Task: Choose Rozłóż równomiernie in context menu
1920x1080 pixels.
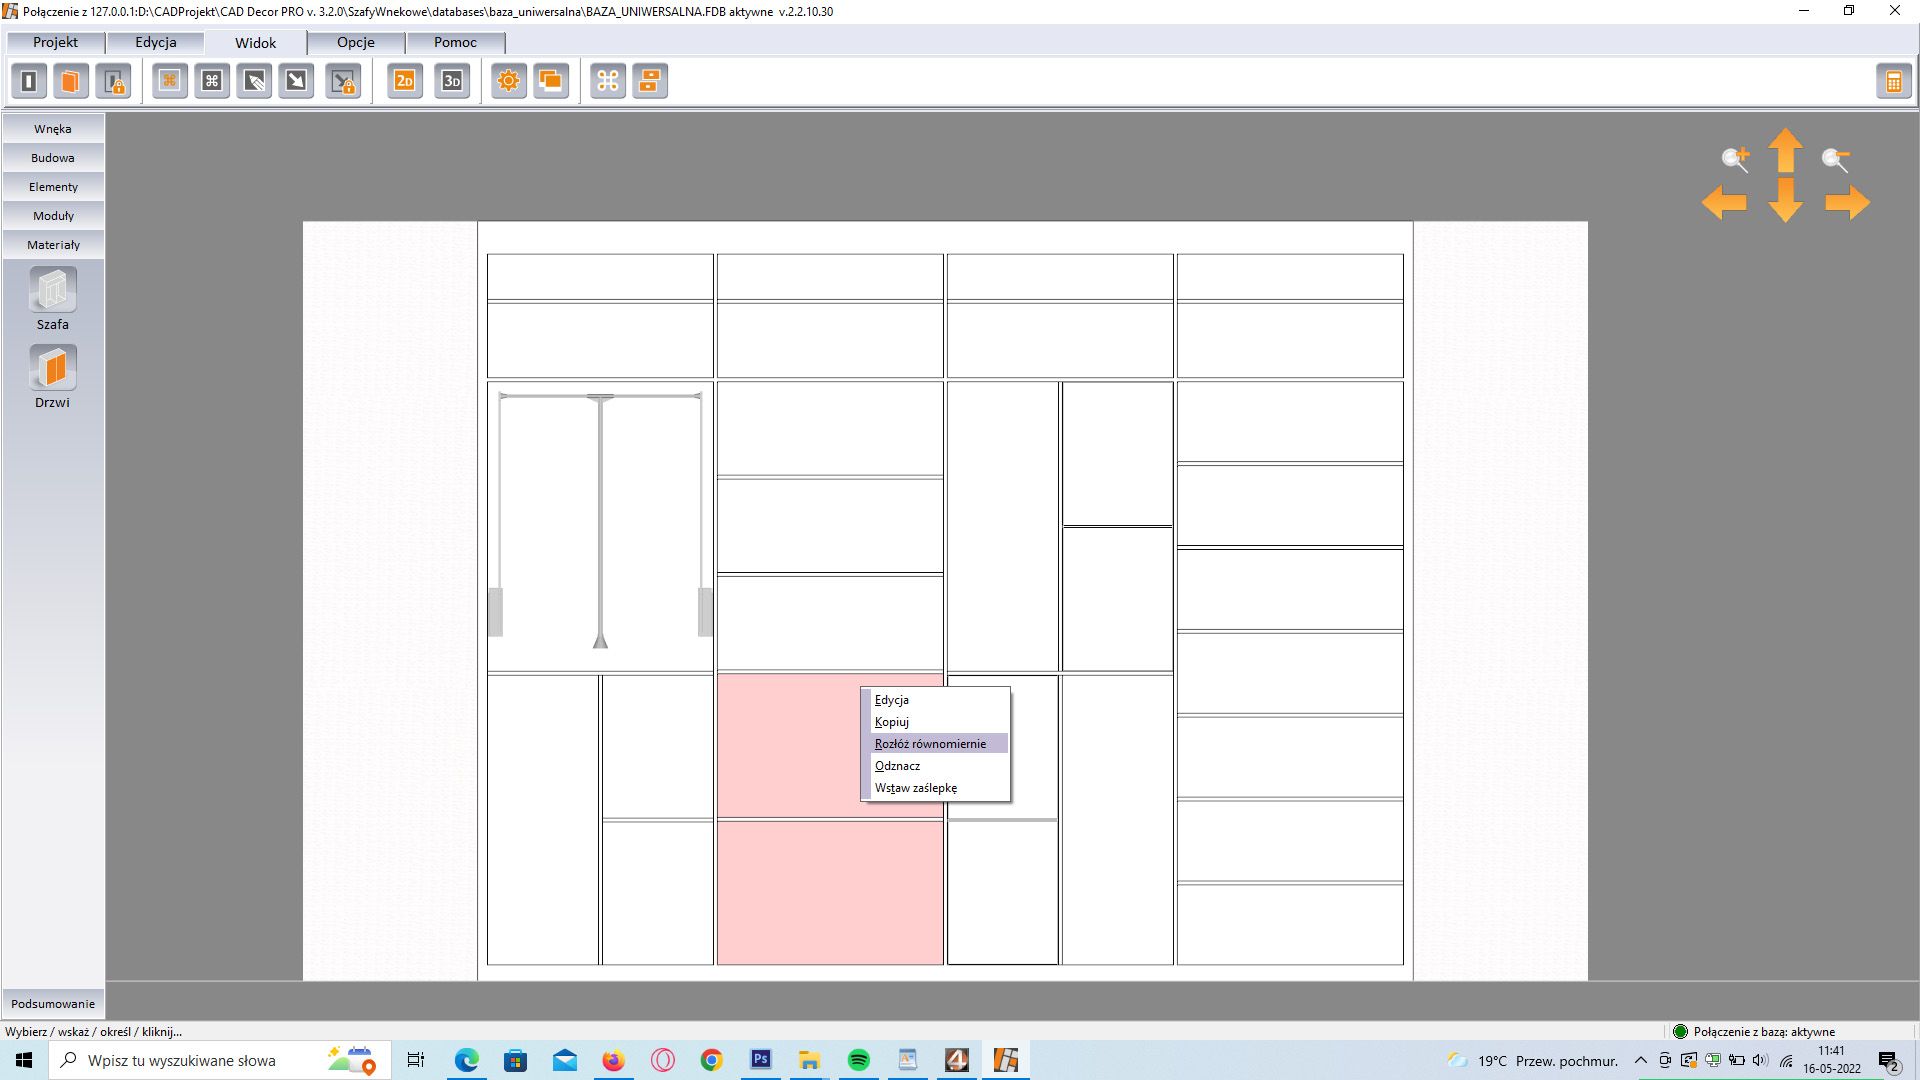Action: (930, 744)
